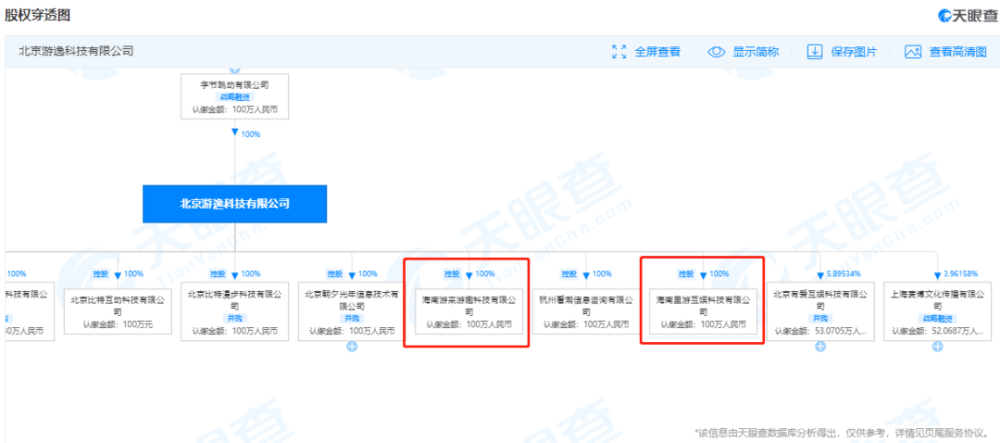The width and height of the screenshot is (1000, 443).
Task: Open 北京朝夕光年信息技术有限公司 node
Action: point(352,314)
